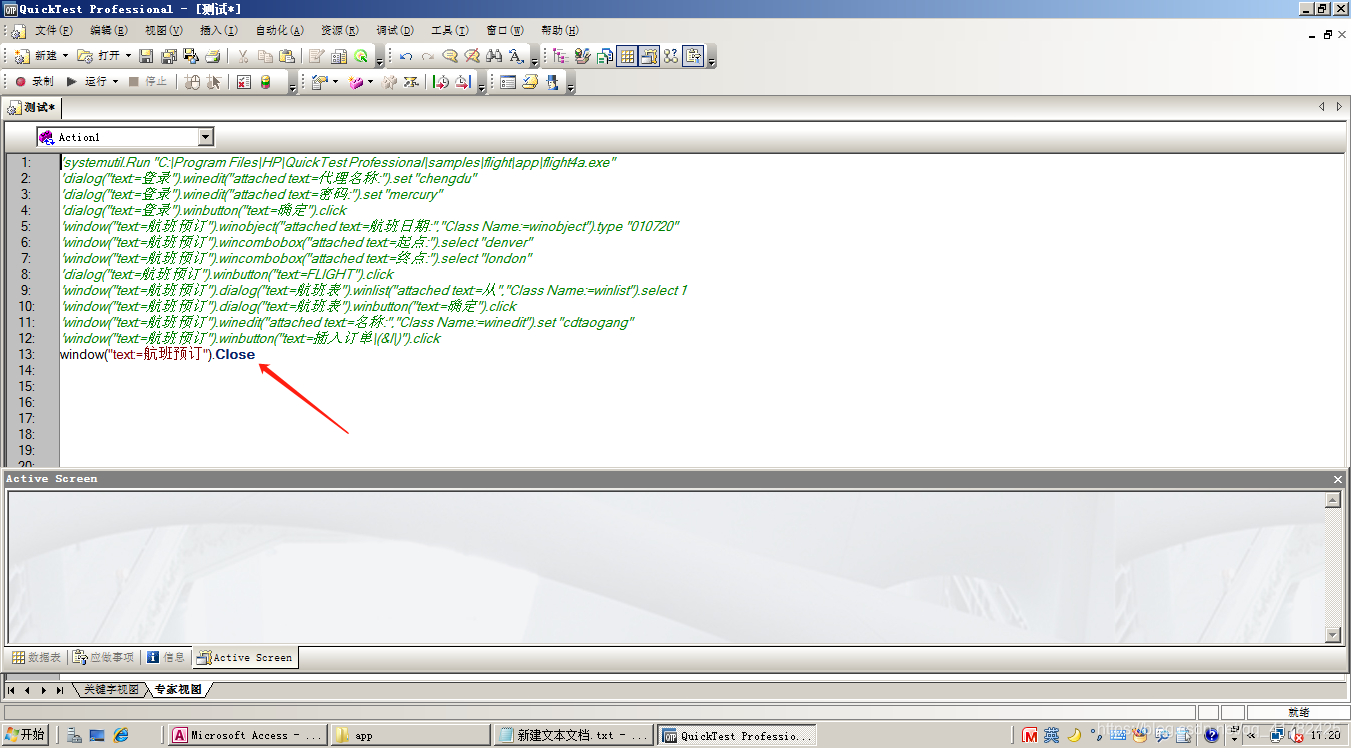Image resolution: width=1351 pixels, height=748 pixels.
Task: Click the Internet Explorer quick launch icon
Action: pos(121,735)
